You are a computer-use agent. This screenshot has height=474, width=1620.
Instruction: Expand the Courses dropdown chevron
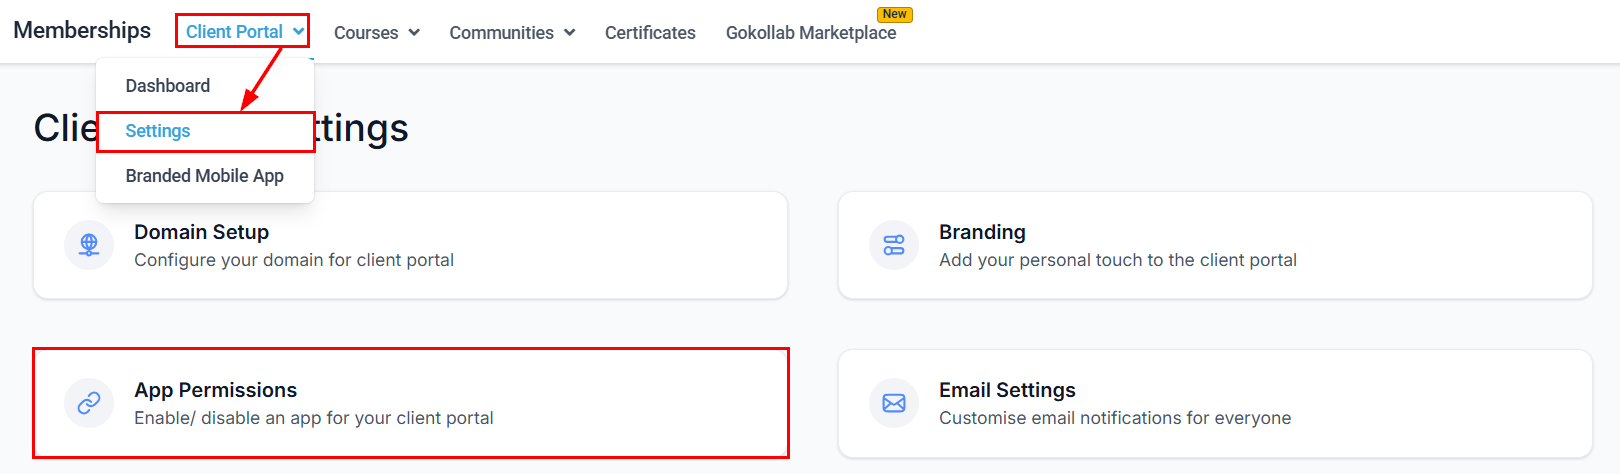click(414, 33)
